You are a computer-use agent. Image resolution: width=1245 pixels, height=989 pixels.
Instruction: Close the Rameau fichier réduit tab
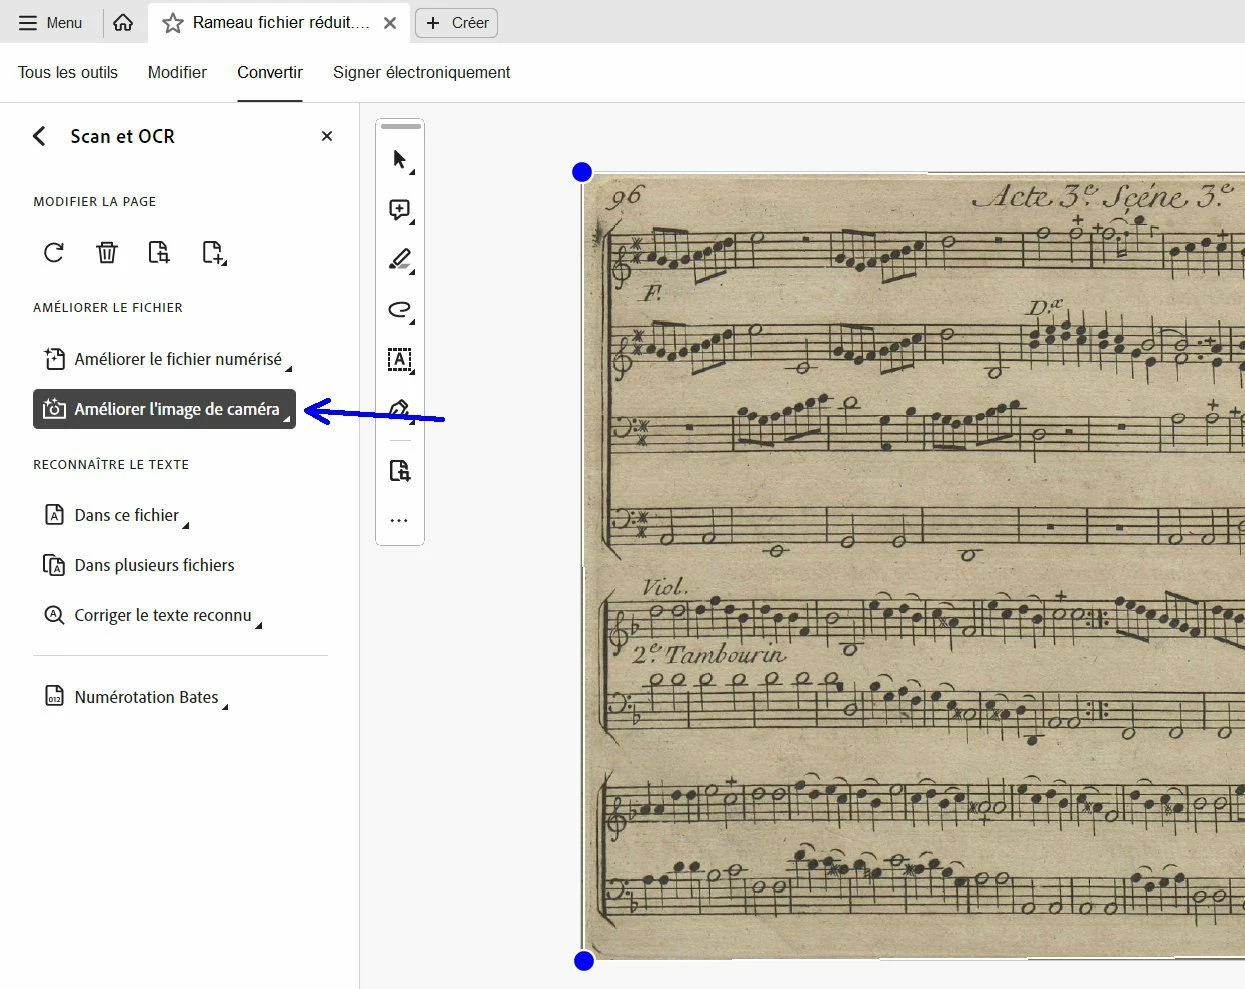pyautogui.click(x=390, y=23)
